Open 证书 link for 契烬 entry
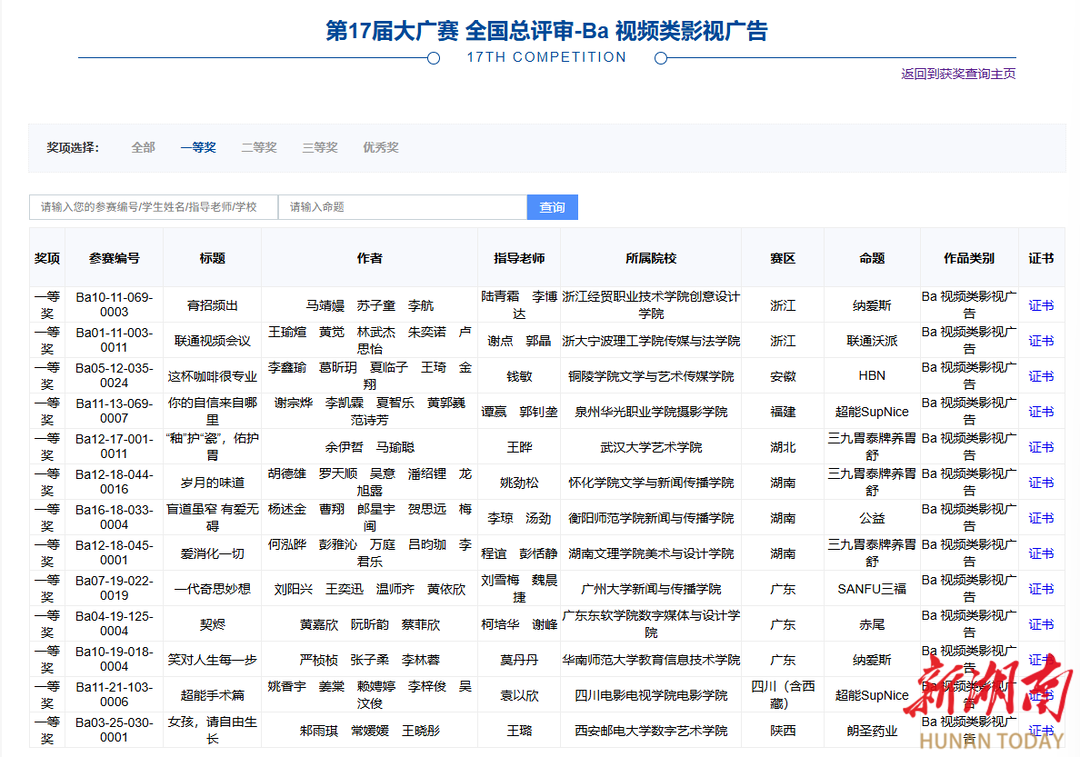This screenshot has width=1080, height=757. pyautogui.click(x=1041, y=624)
